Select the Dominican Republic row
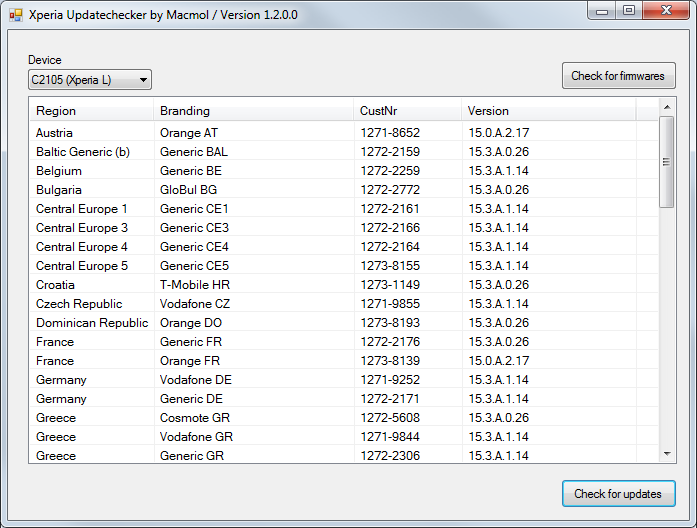The width and height of the screenshot is (697, 528). (344, 323)
